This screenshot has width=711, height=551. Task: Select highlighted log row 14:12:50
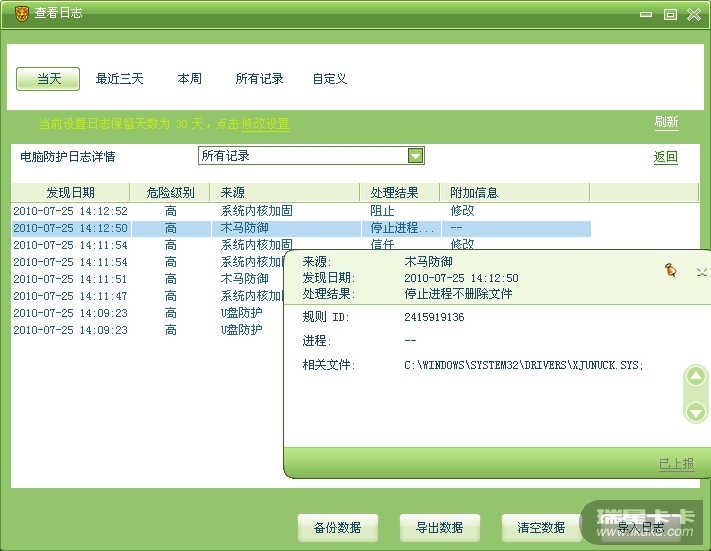pyautogui.click(x=301, y=228)
